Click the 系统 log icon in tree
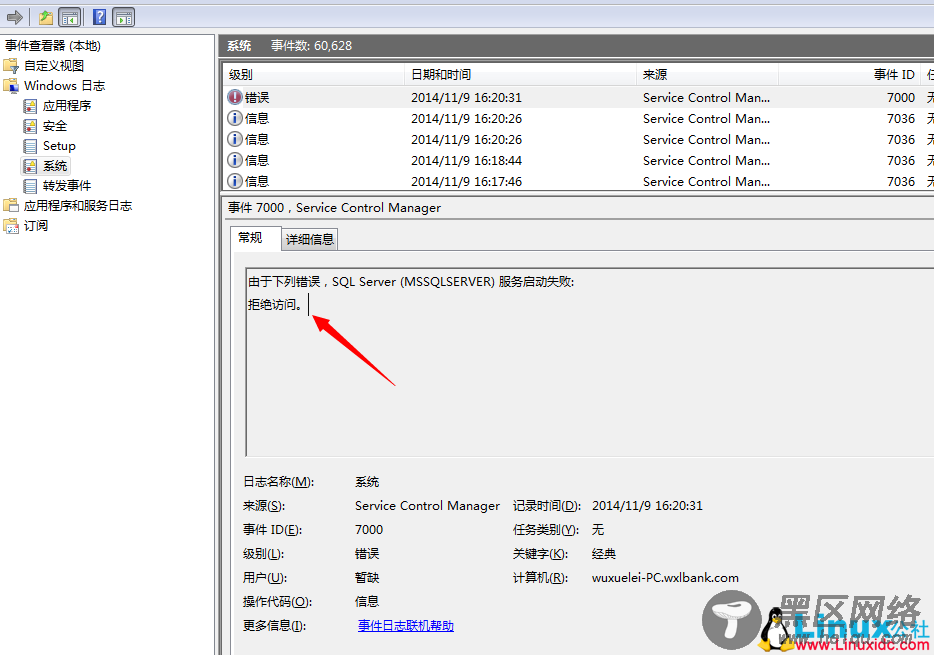Image resolution: width=934 pixels, height=655 pixels. point(30,166)
